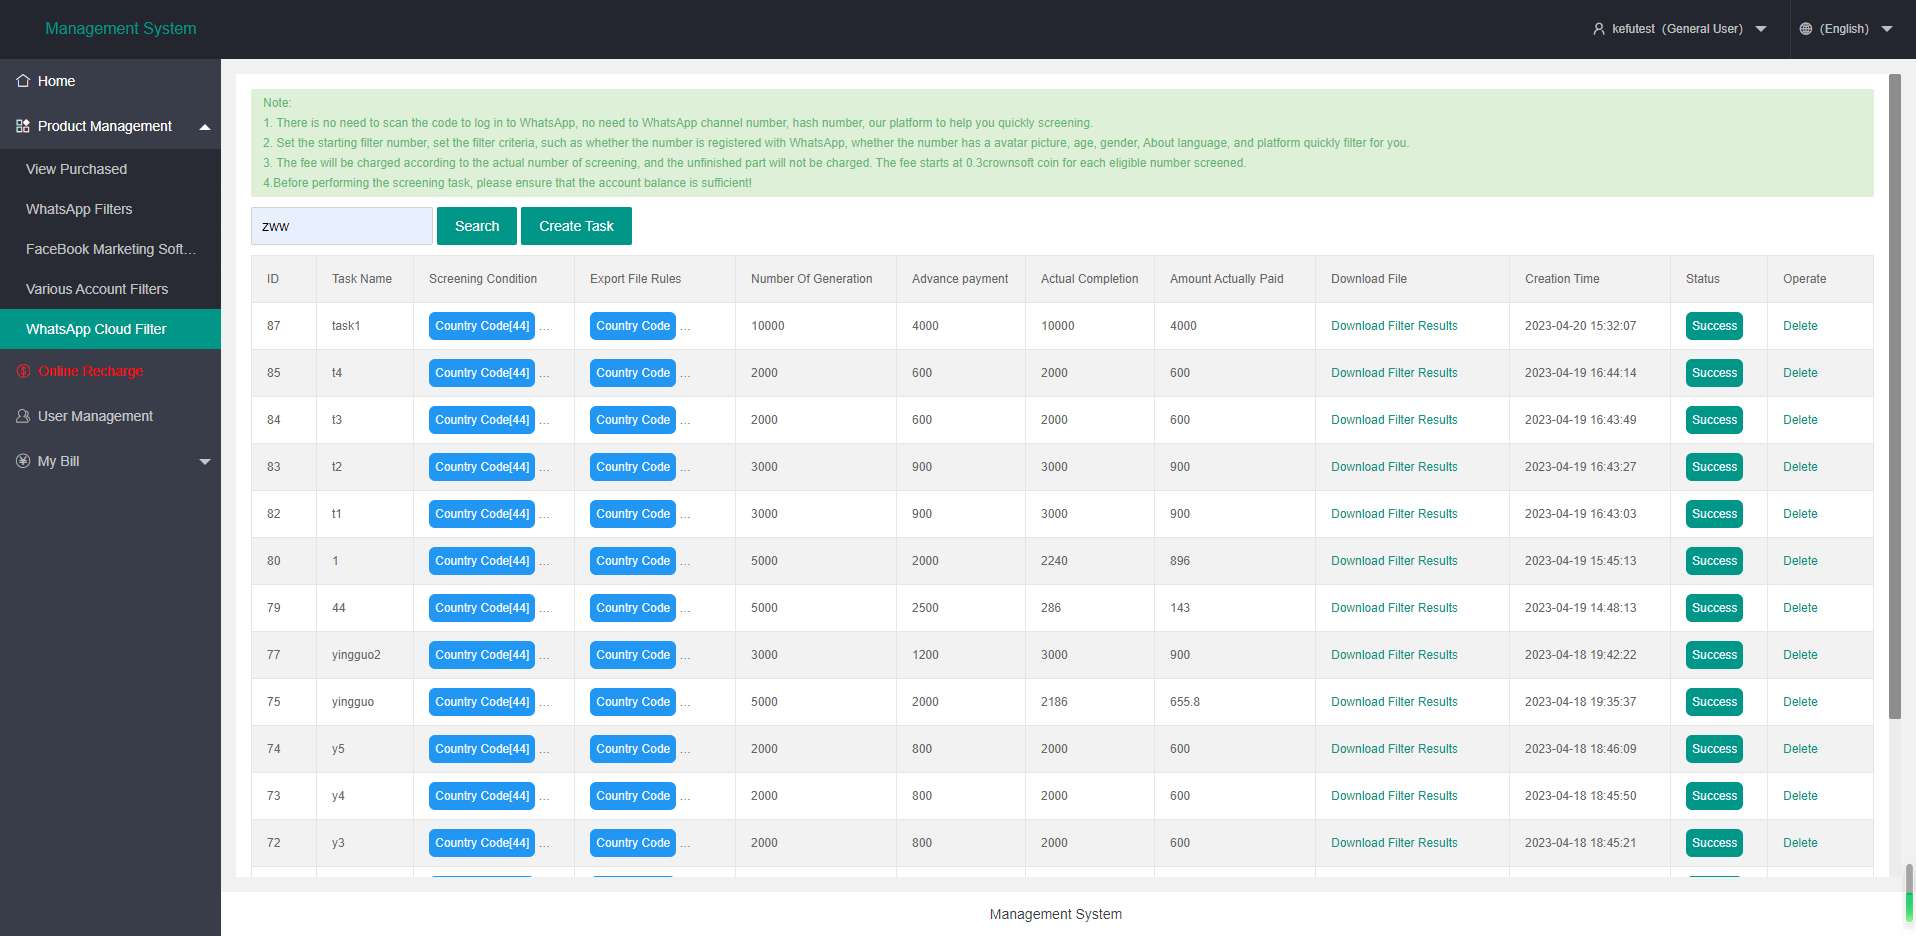
Task: Go to Online Recharge page
Action: click(x=110, y=371)
